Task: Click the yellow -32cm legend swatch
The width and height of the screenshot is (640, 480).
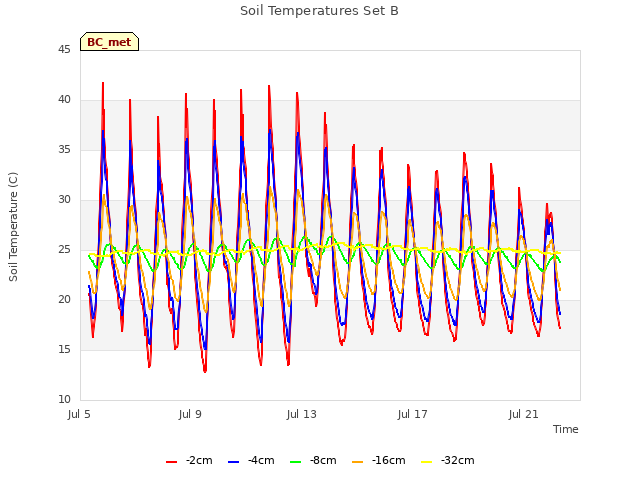Action: coord(427,462)
